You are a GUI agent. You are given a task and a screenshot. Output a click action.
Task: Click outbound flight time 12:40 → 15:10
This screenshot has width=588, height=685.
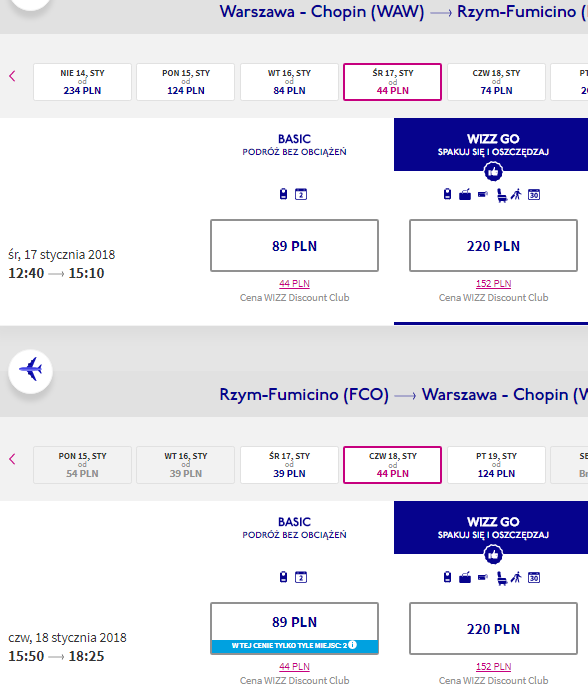click(x=56, y=273)
